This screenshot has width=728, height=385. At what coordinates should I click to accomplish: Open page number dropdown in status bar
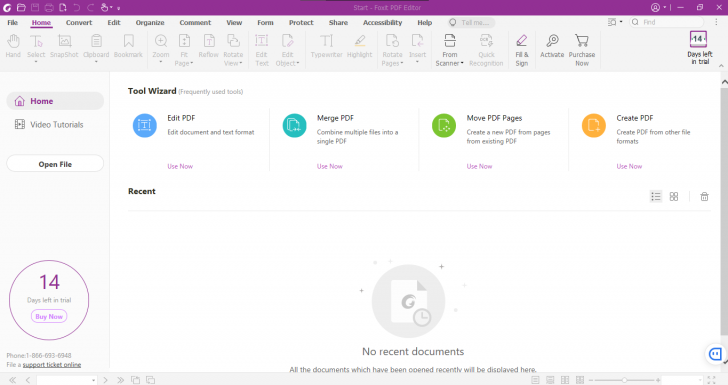[93, 380]
